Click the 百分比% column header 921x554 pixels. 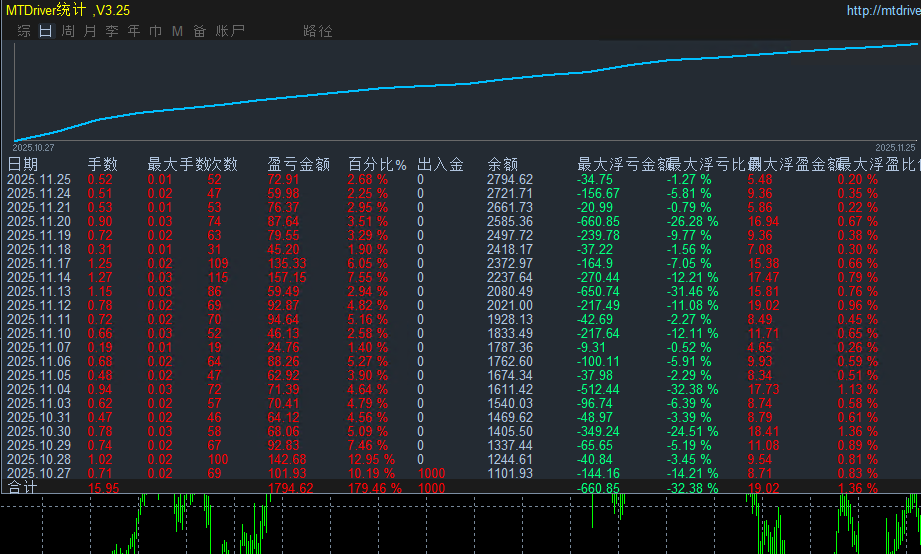coord(377,164)
